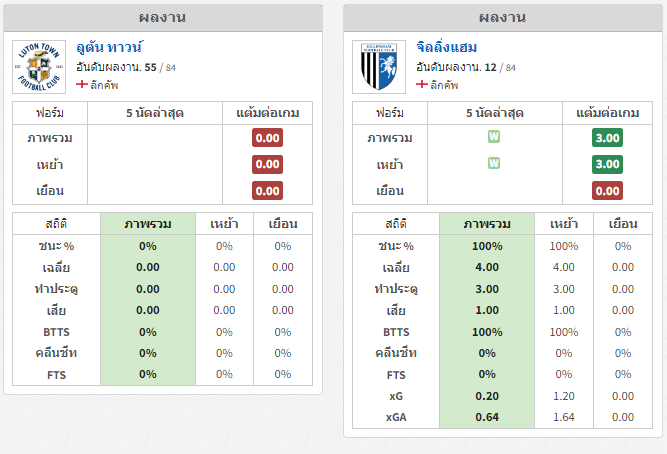Open the จิลลิ่งแฮม team link
Viewport: 667px width, 454px height.
click(446, 47)
